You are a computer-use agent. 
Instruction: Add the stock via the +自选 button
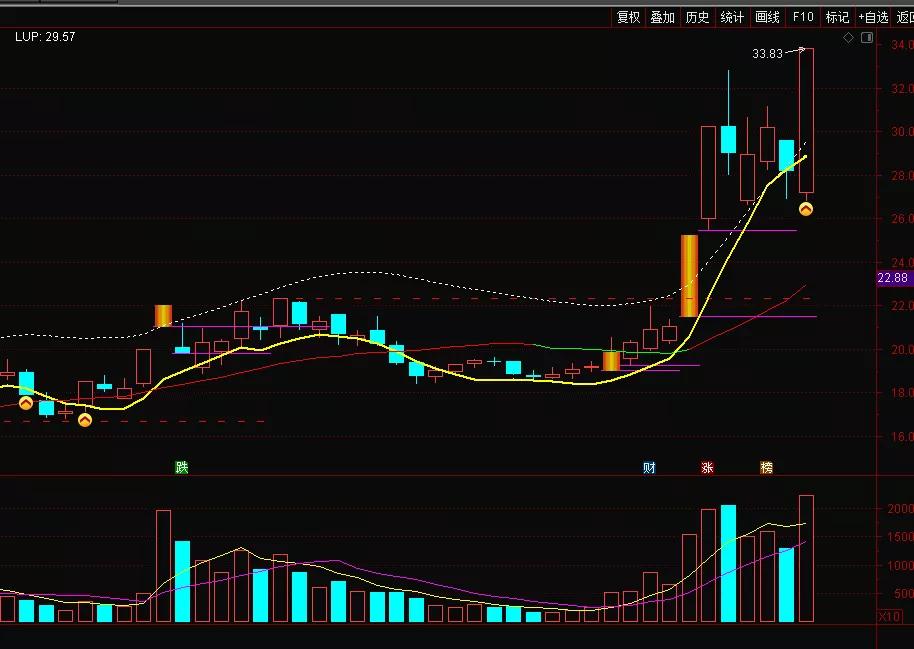pos(873,17)
